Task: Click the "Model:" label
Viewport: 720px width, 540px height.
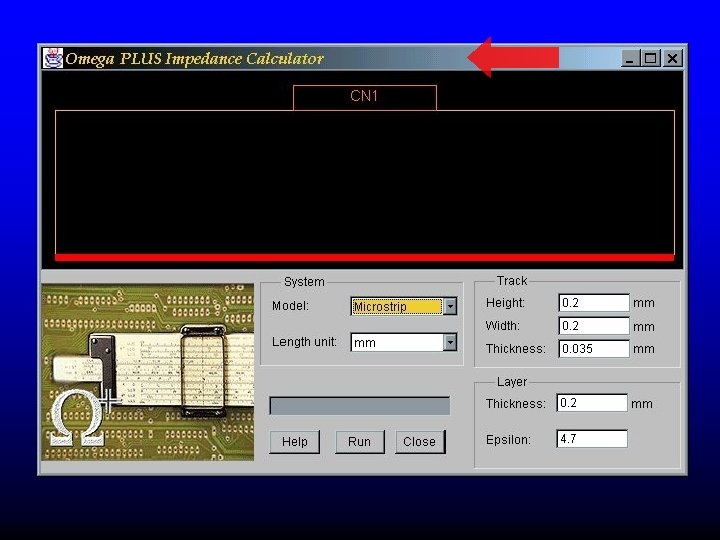Action: click(290, 306)
